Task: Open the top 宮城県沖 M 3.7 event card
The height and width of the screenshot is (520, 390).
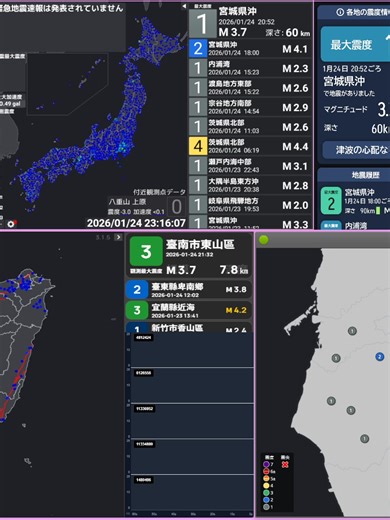Action: point(250,21)
